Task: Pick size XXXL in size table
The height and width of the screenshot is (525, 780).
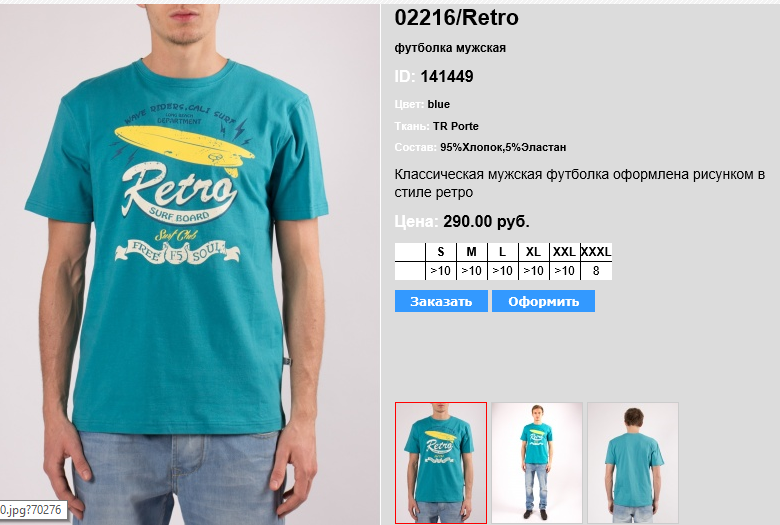Action: click(x=596, y=252)
